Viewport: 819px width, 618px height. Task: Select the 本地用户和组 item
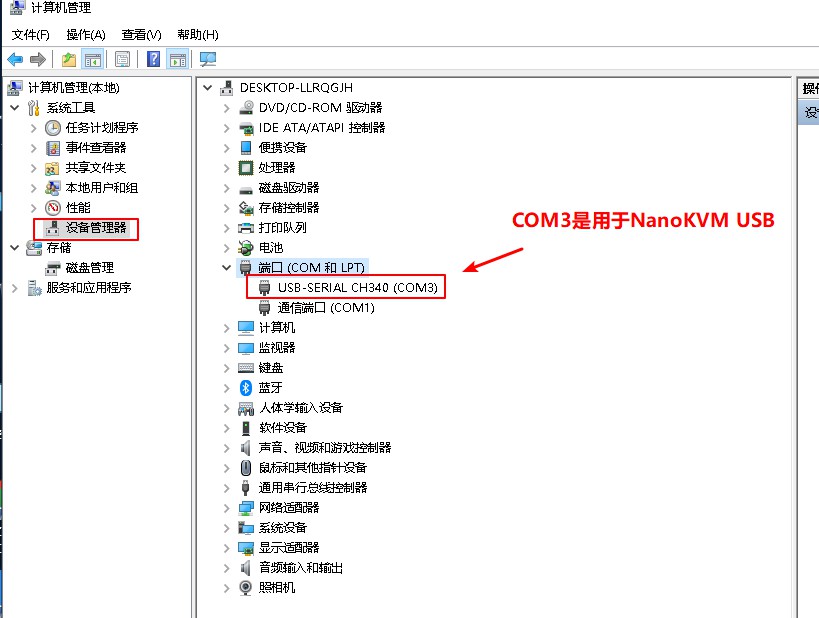pos(101,188)
